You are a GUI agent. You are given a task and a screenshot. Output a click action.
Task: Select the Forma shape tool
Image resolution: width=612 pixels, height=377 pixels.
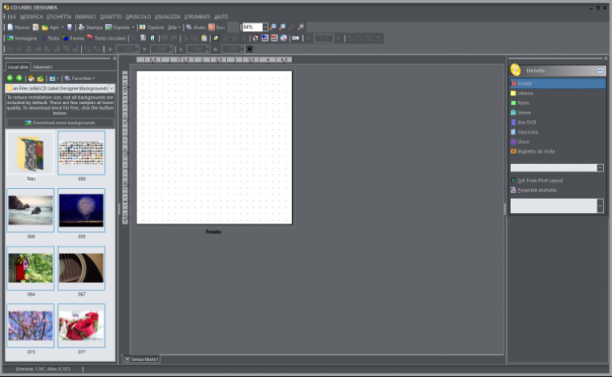pyautogui.click(x=73, y=38)
